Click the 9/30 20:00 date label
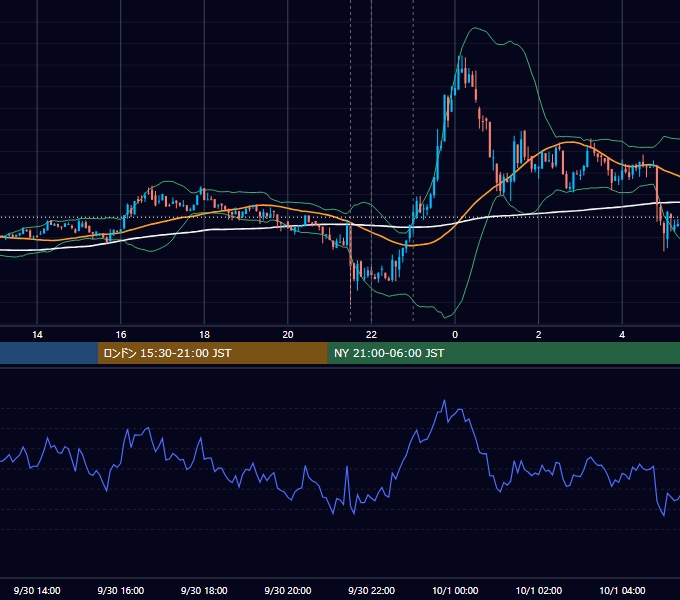 click(x=288, y=590)
